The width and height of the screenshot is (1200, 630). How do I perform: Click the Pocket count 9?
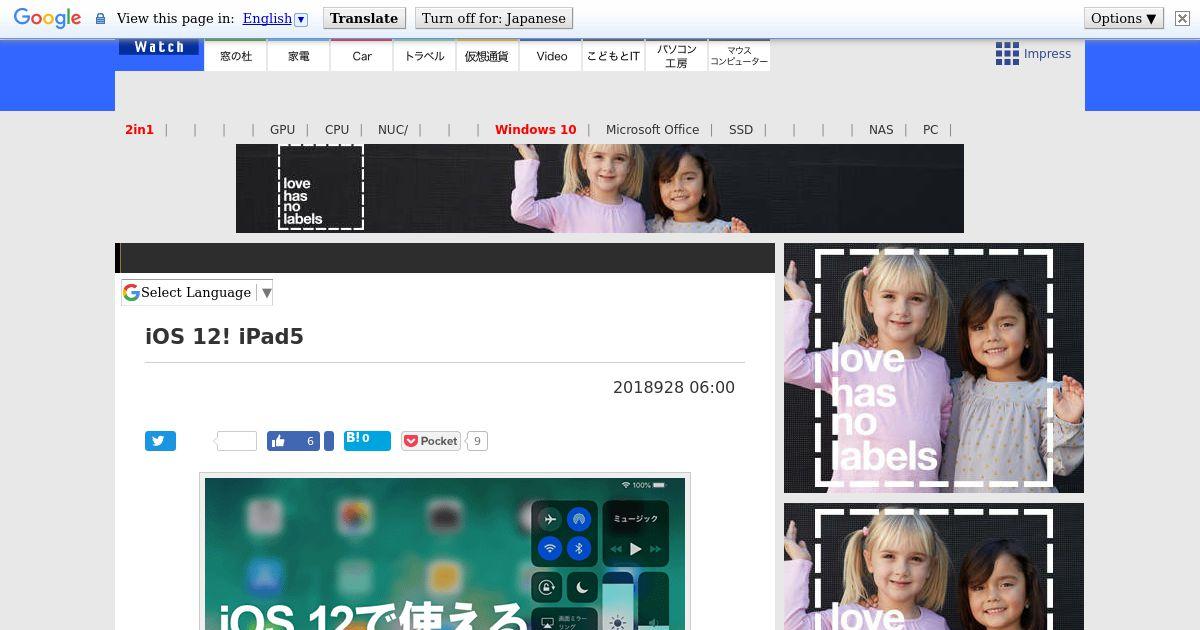point(477,441)
